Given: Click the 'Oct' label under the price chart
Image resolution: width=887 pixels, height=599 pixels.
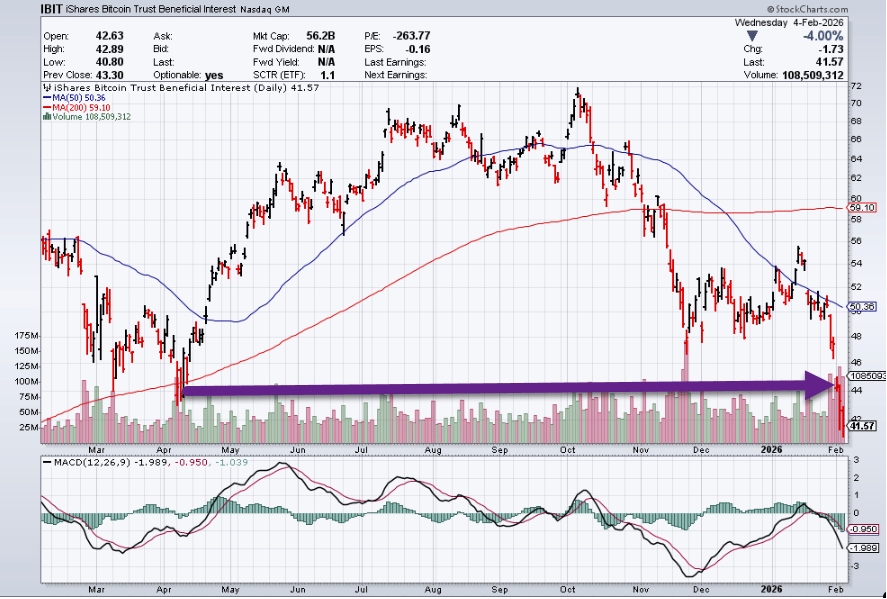Looking at the screenshot, I should click(x=567, y=450).
